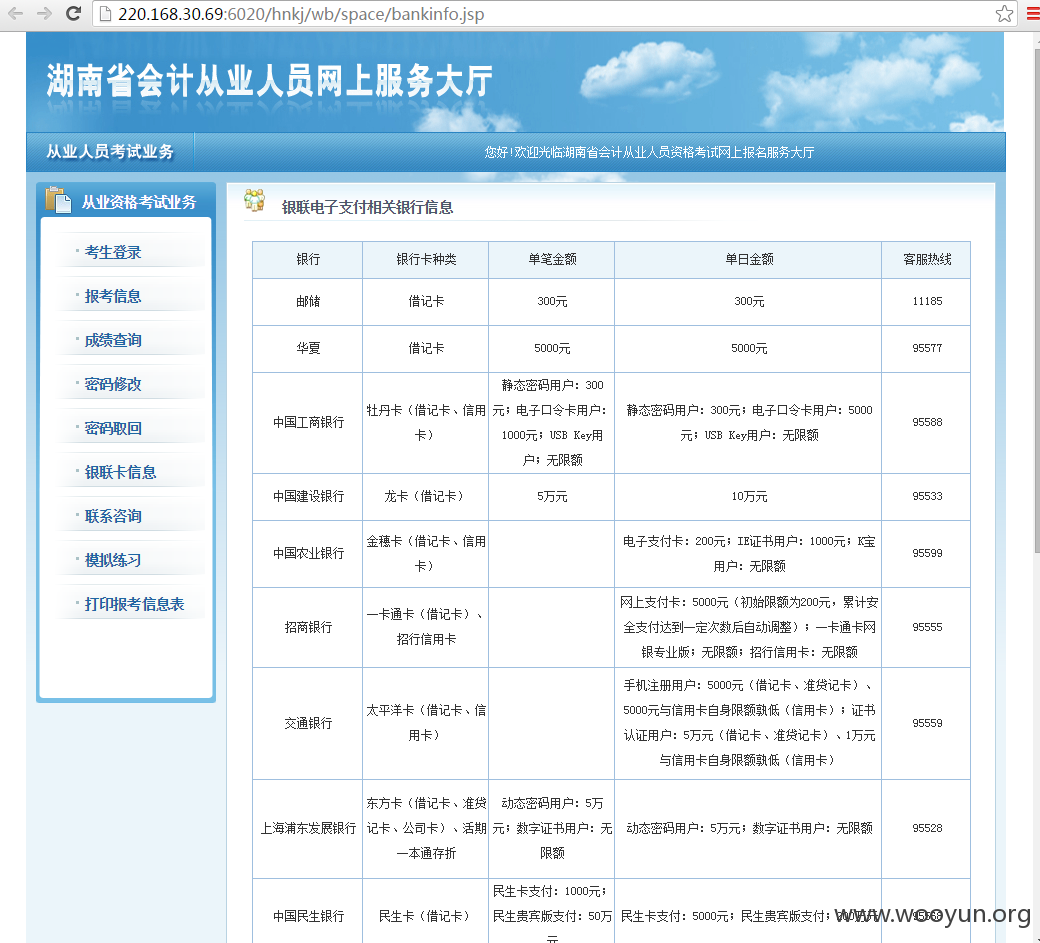Viewport: 1040px width, 943px height.
Task: Click the welcome message in the navigation bar
Action: coord(649,153)
